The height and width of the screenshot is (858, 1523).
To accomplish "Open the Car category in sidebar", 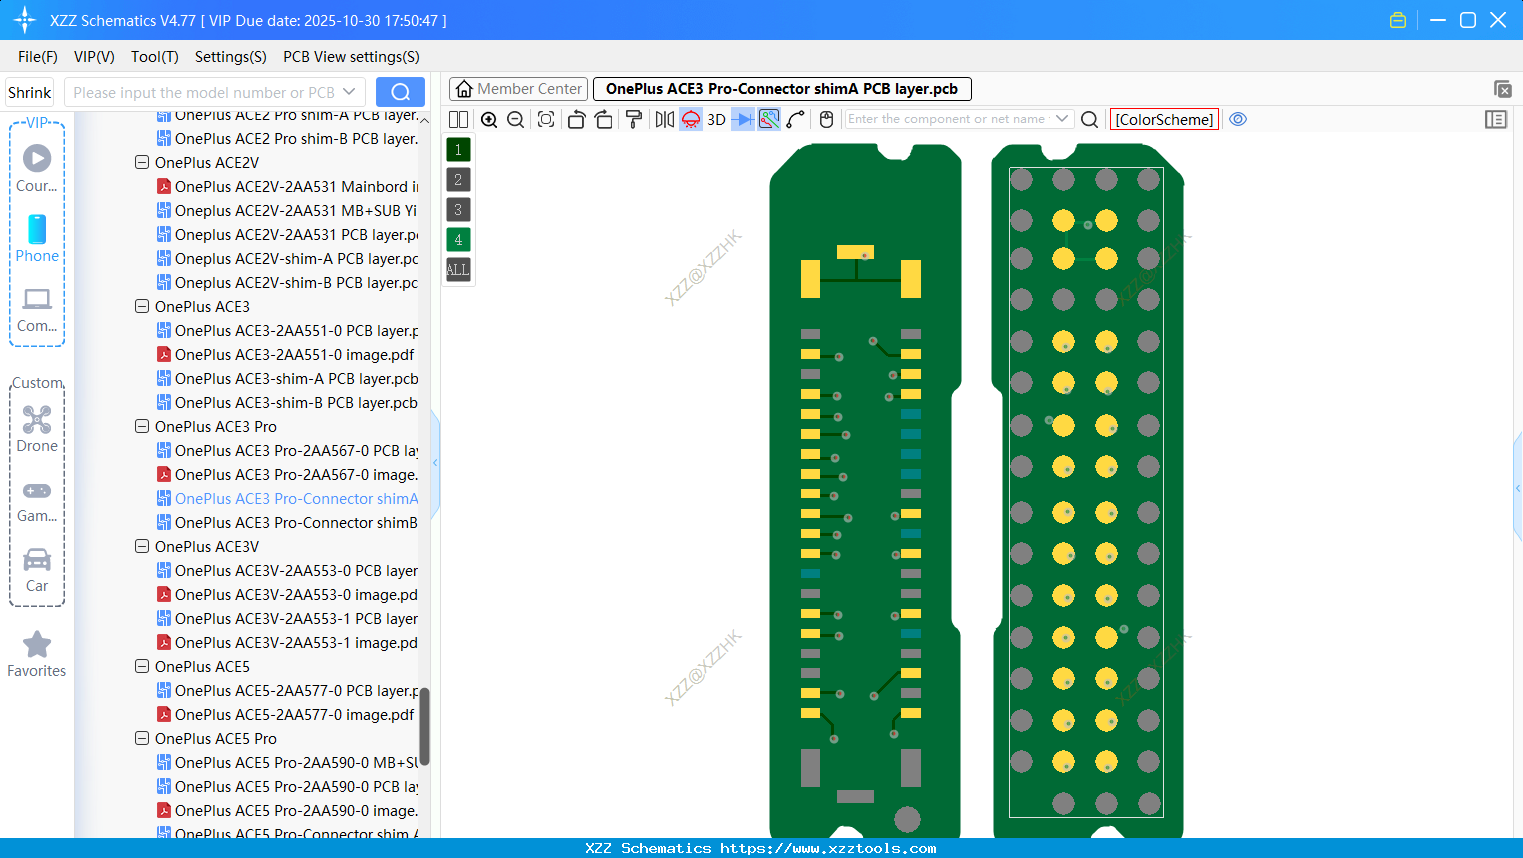I will (37, 570).
